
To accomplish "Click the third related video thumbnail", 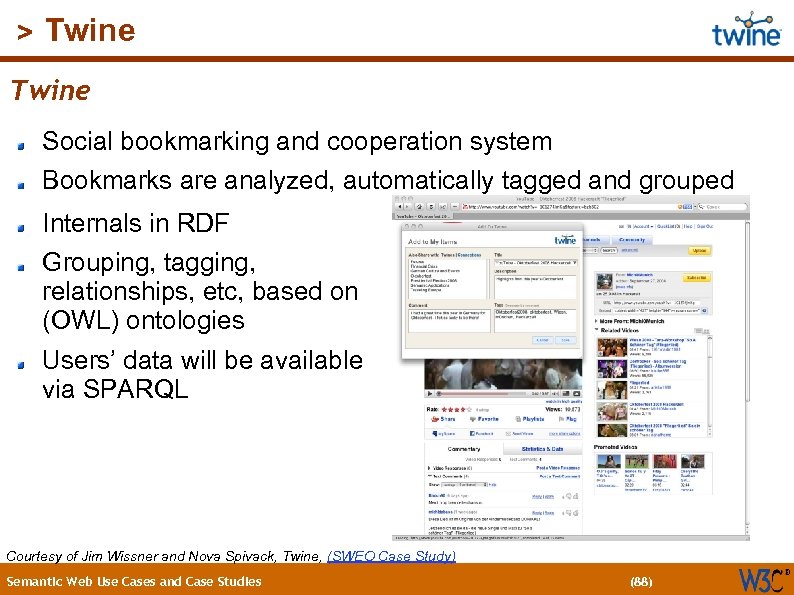I will click(x=612, y=390).
